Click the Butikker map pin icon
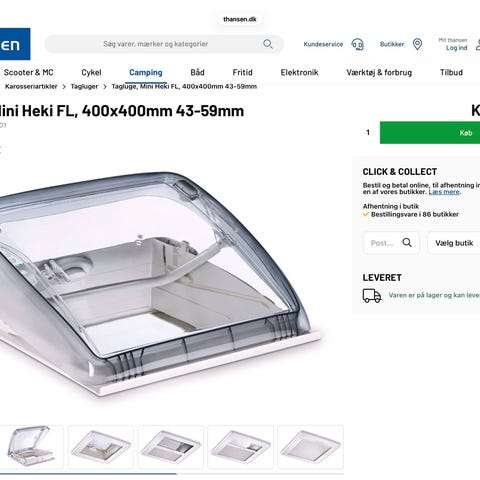This screenshot has height=480, width=480. click(x=417, y=44)
